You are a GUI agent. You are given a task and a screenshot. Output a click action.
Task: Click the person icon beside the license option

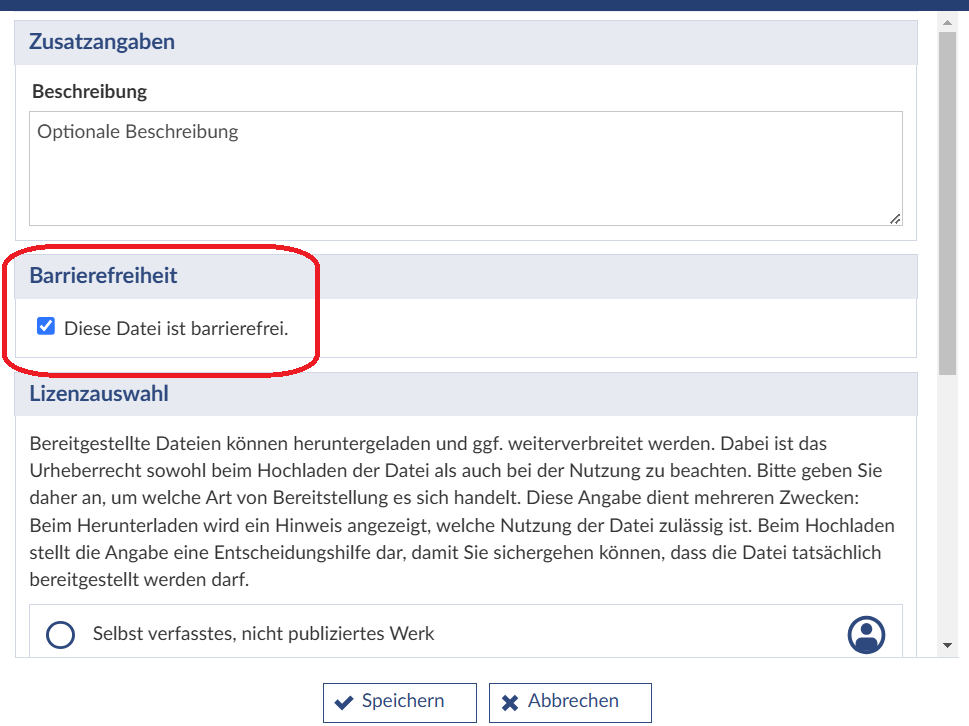[866, 634]
